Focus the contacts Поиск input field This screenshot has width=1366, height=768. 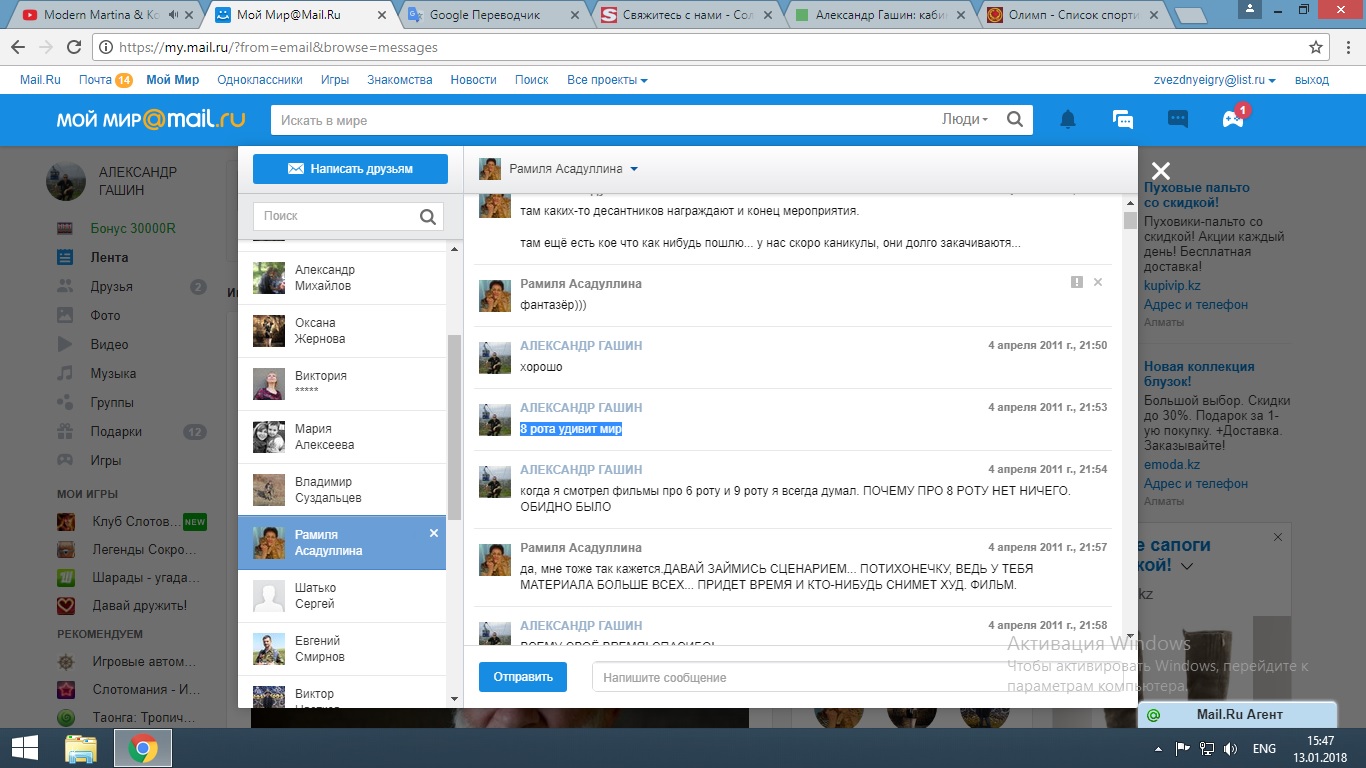click(x=335, y=216)
